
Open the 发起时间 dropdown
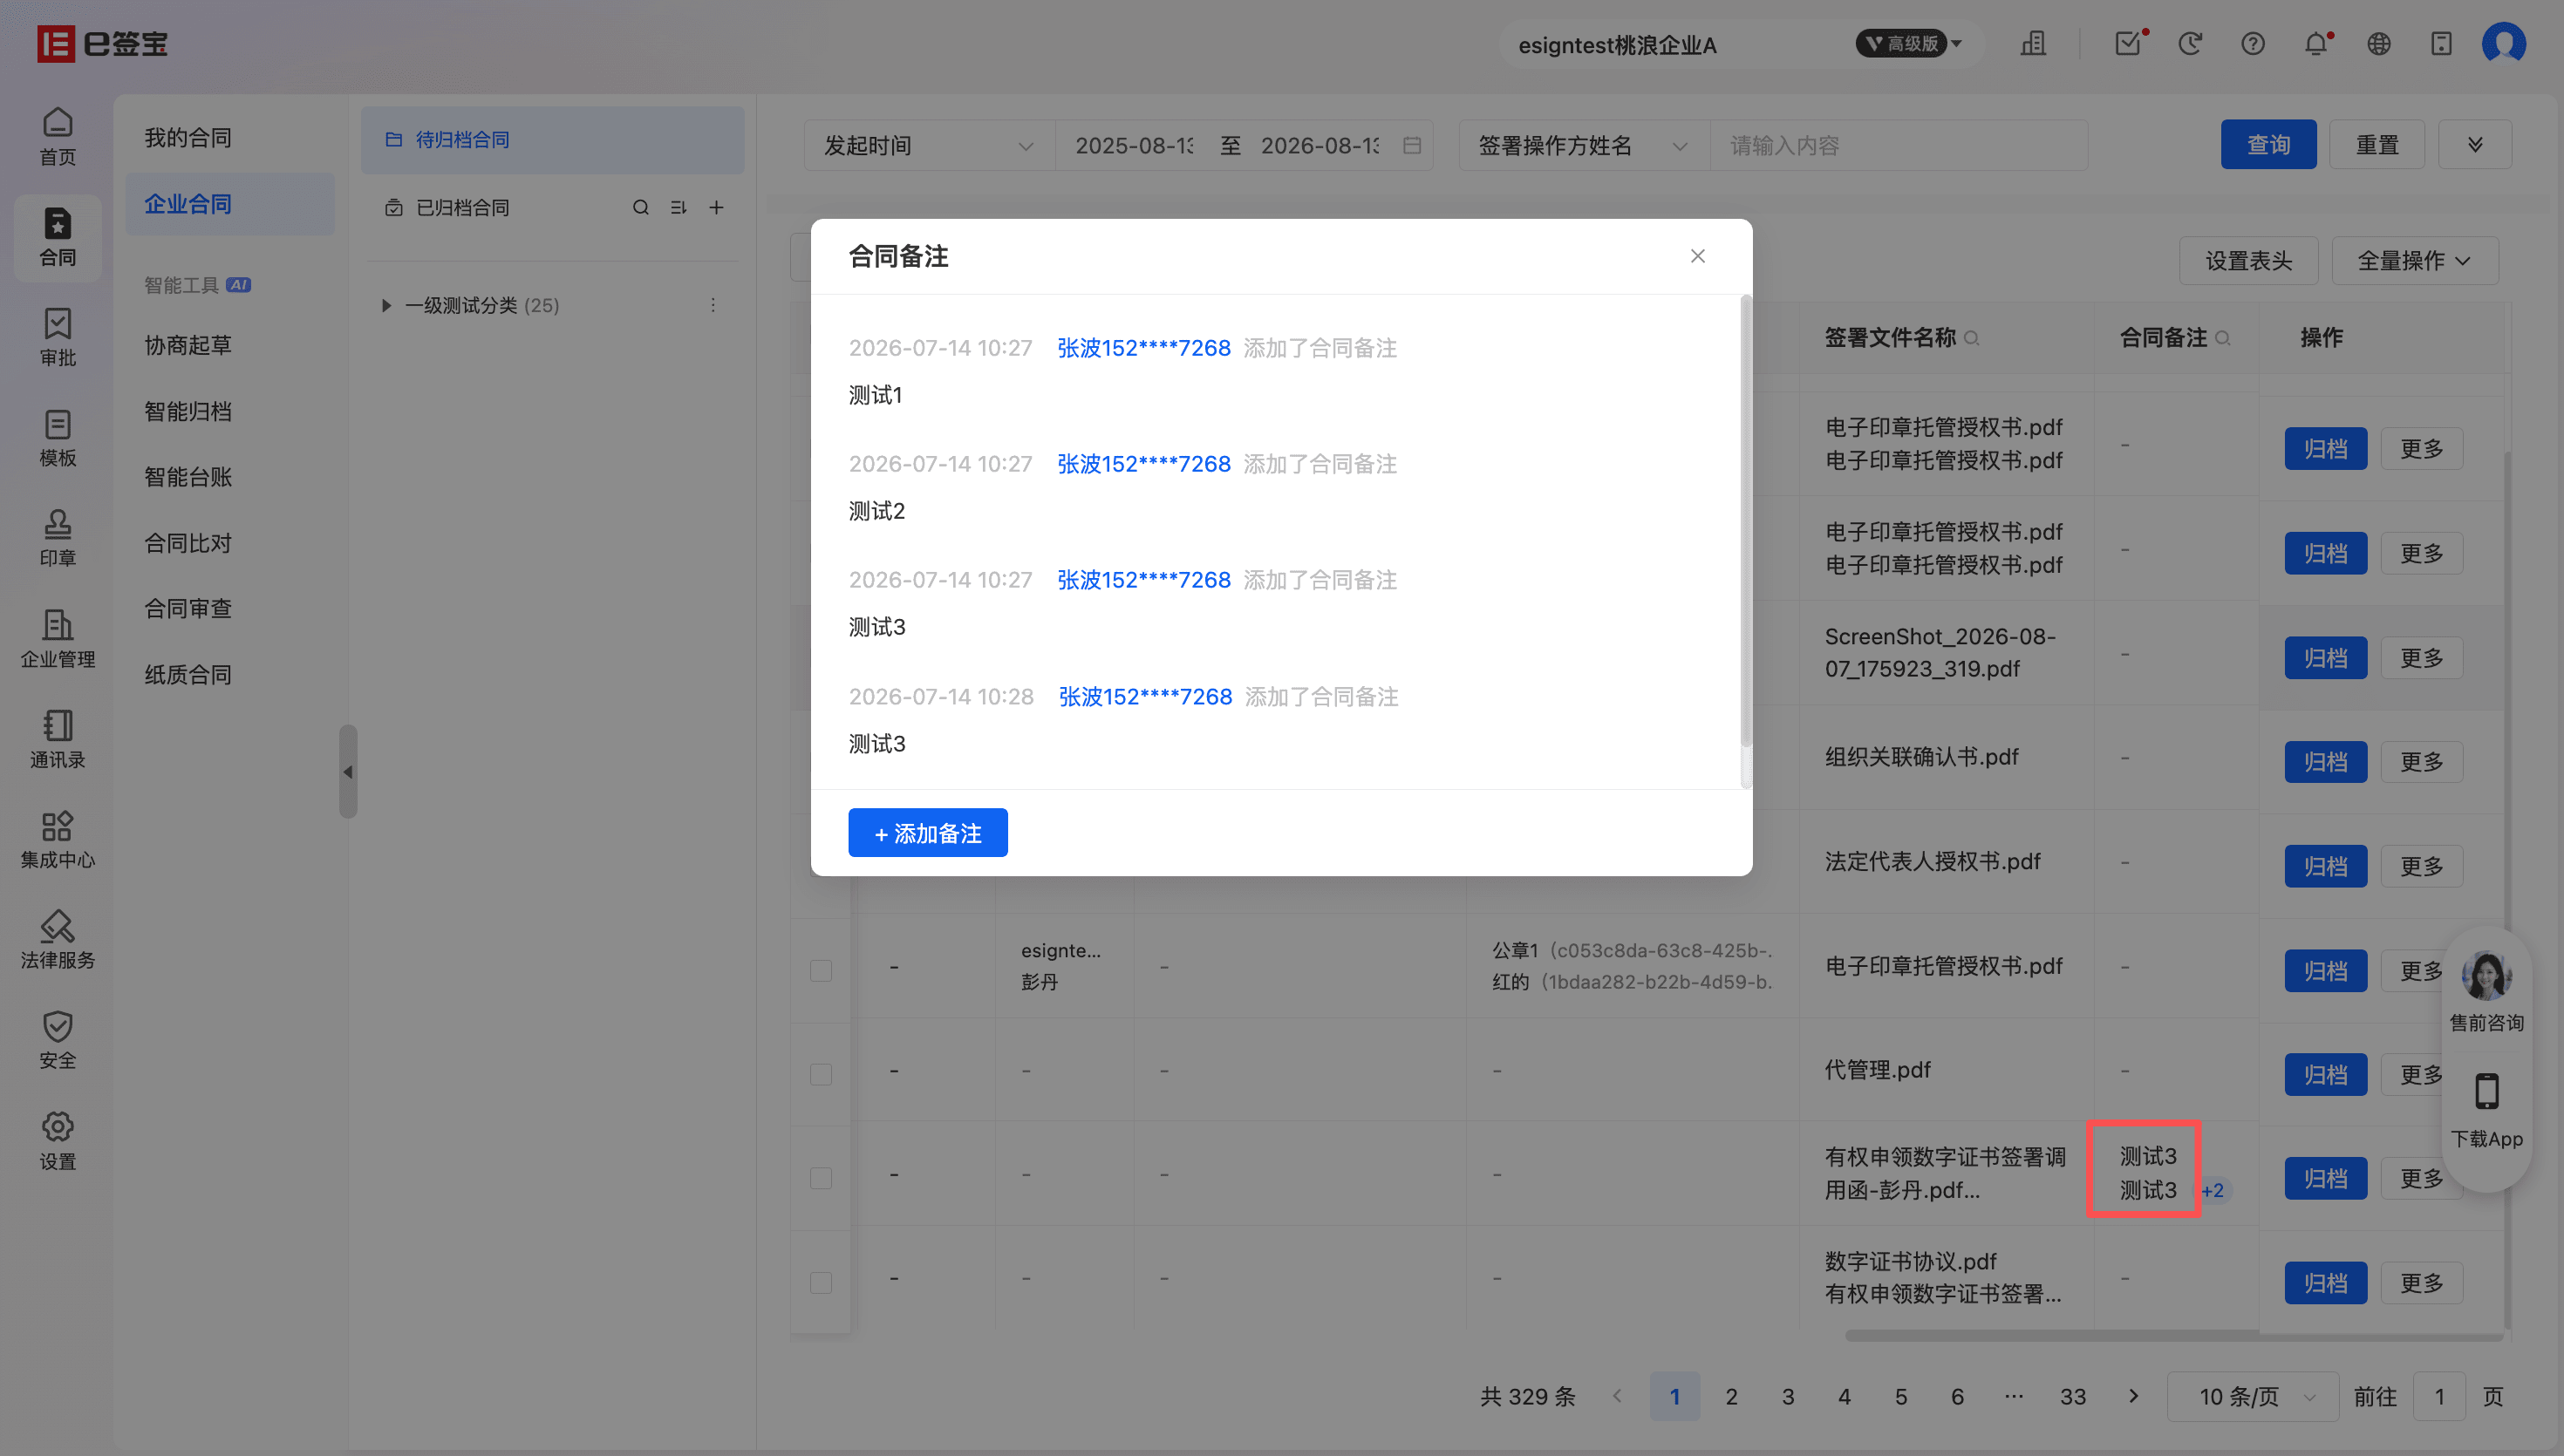click(x=929, y=145)
